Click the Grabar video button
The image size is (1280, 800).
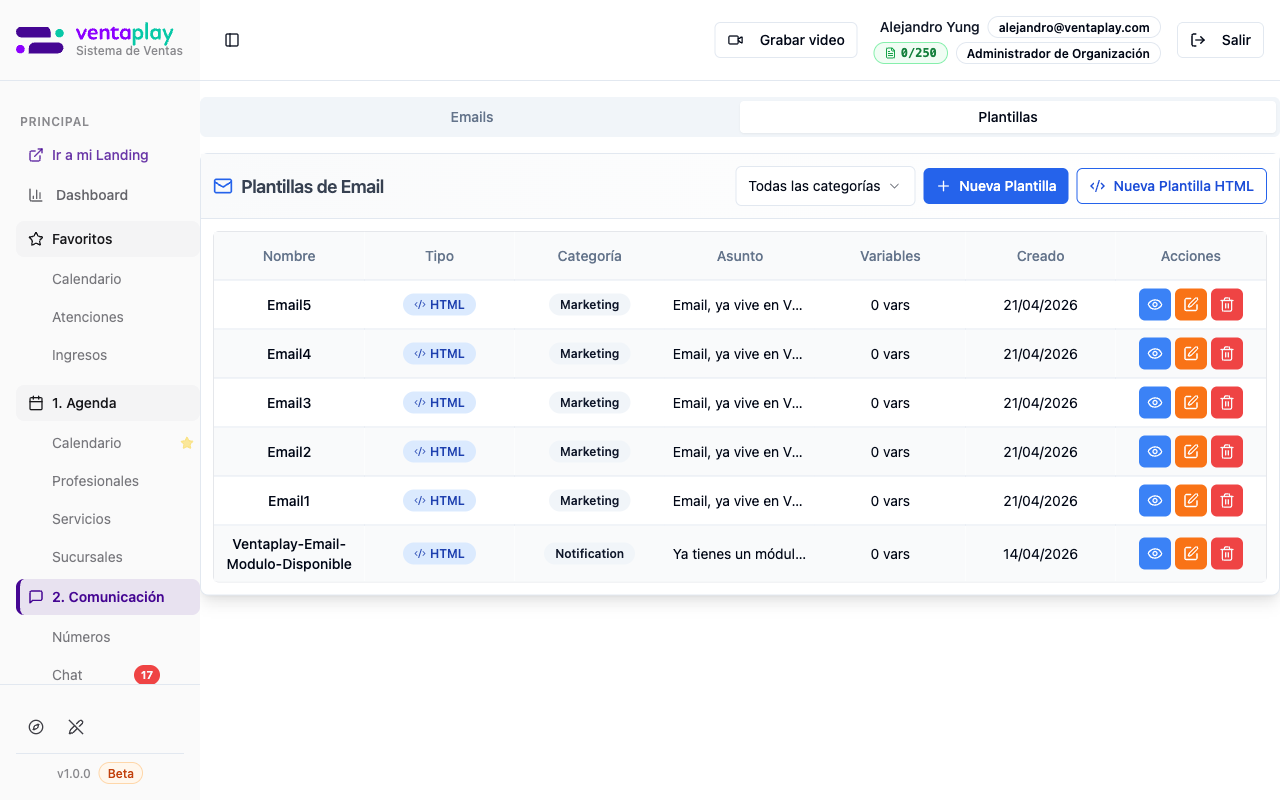(785, 40)
